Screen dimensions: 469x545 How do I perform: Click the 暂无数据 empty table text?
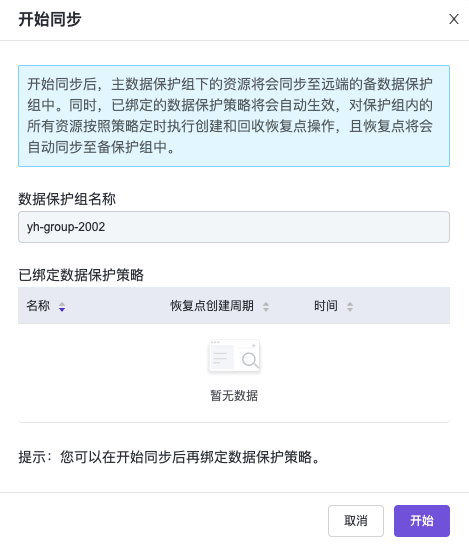(234, 396)
